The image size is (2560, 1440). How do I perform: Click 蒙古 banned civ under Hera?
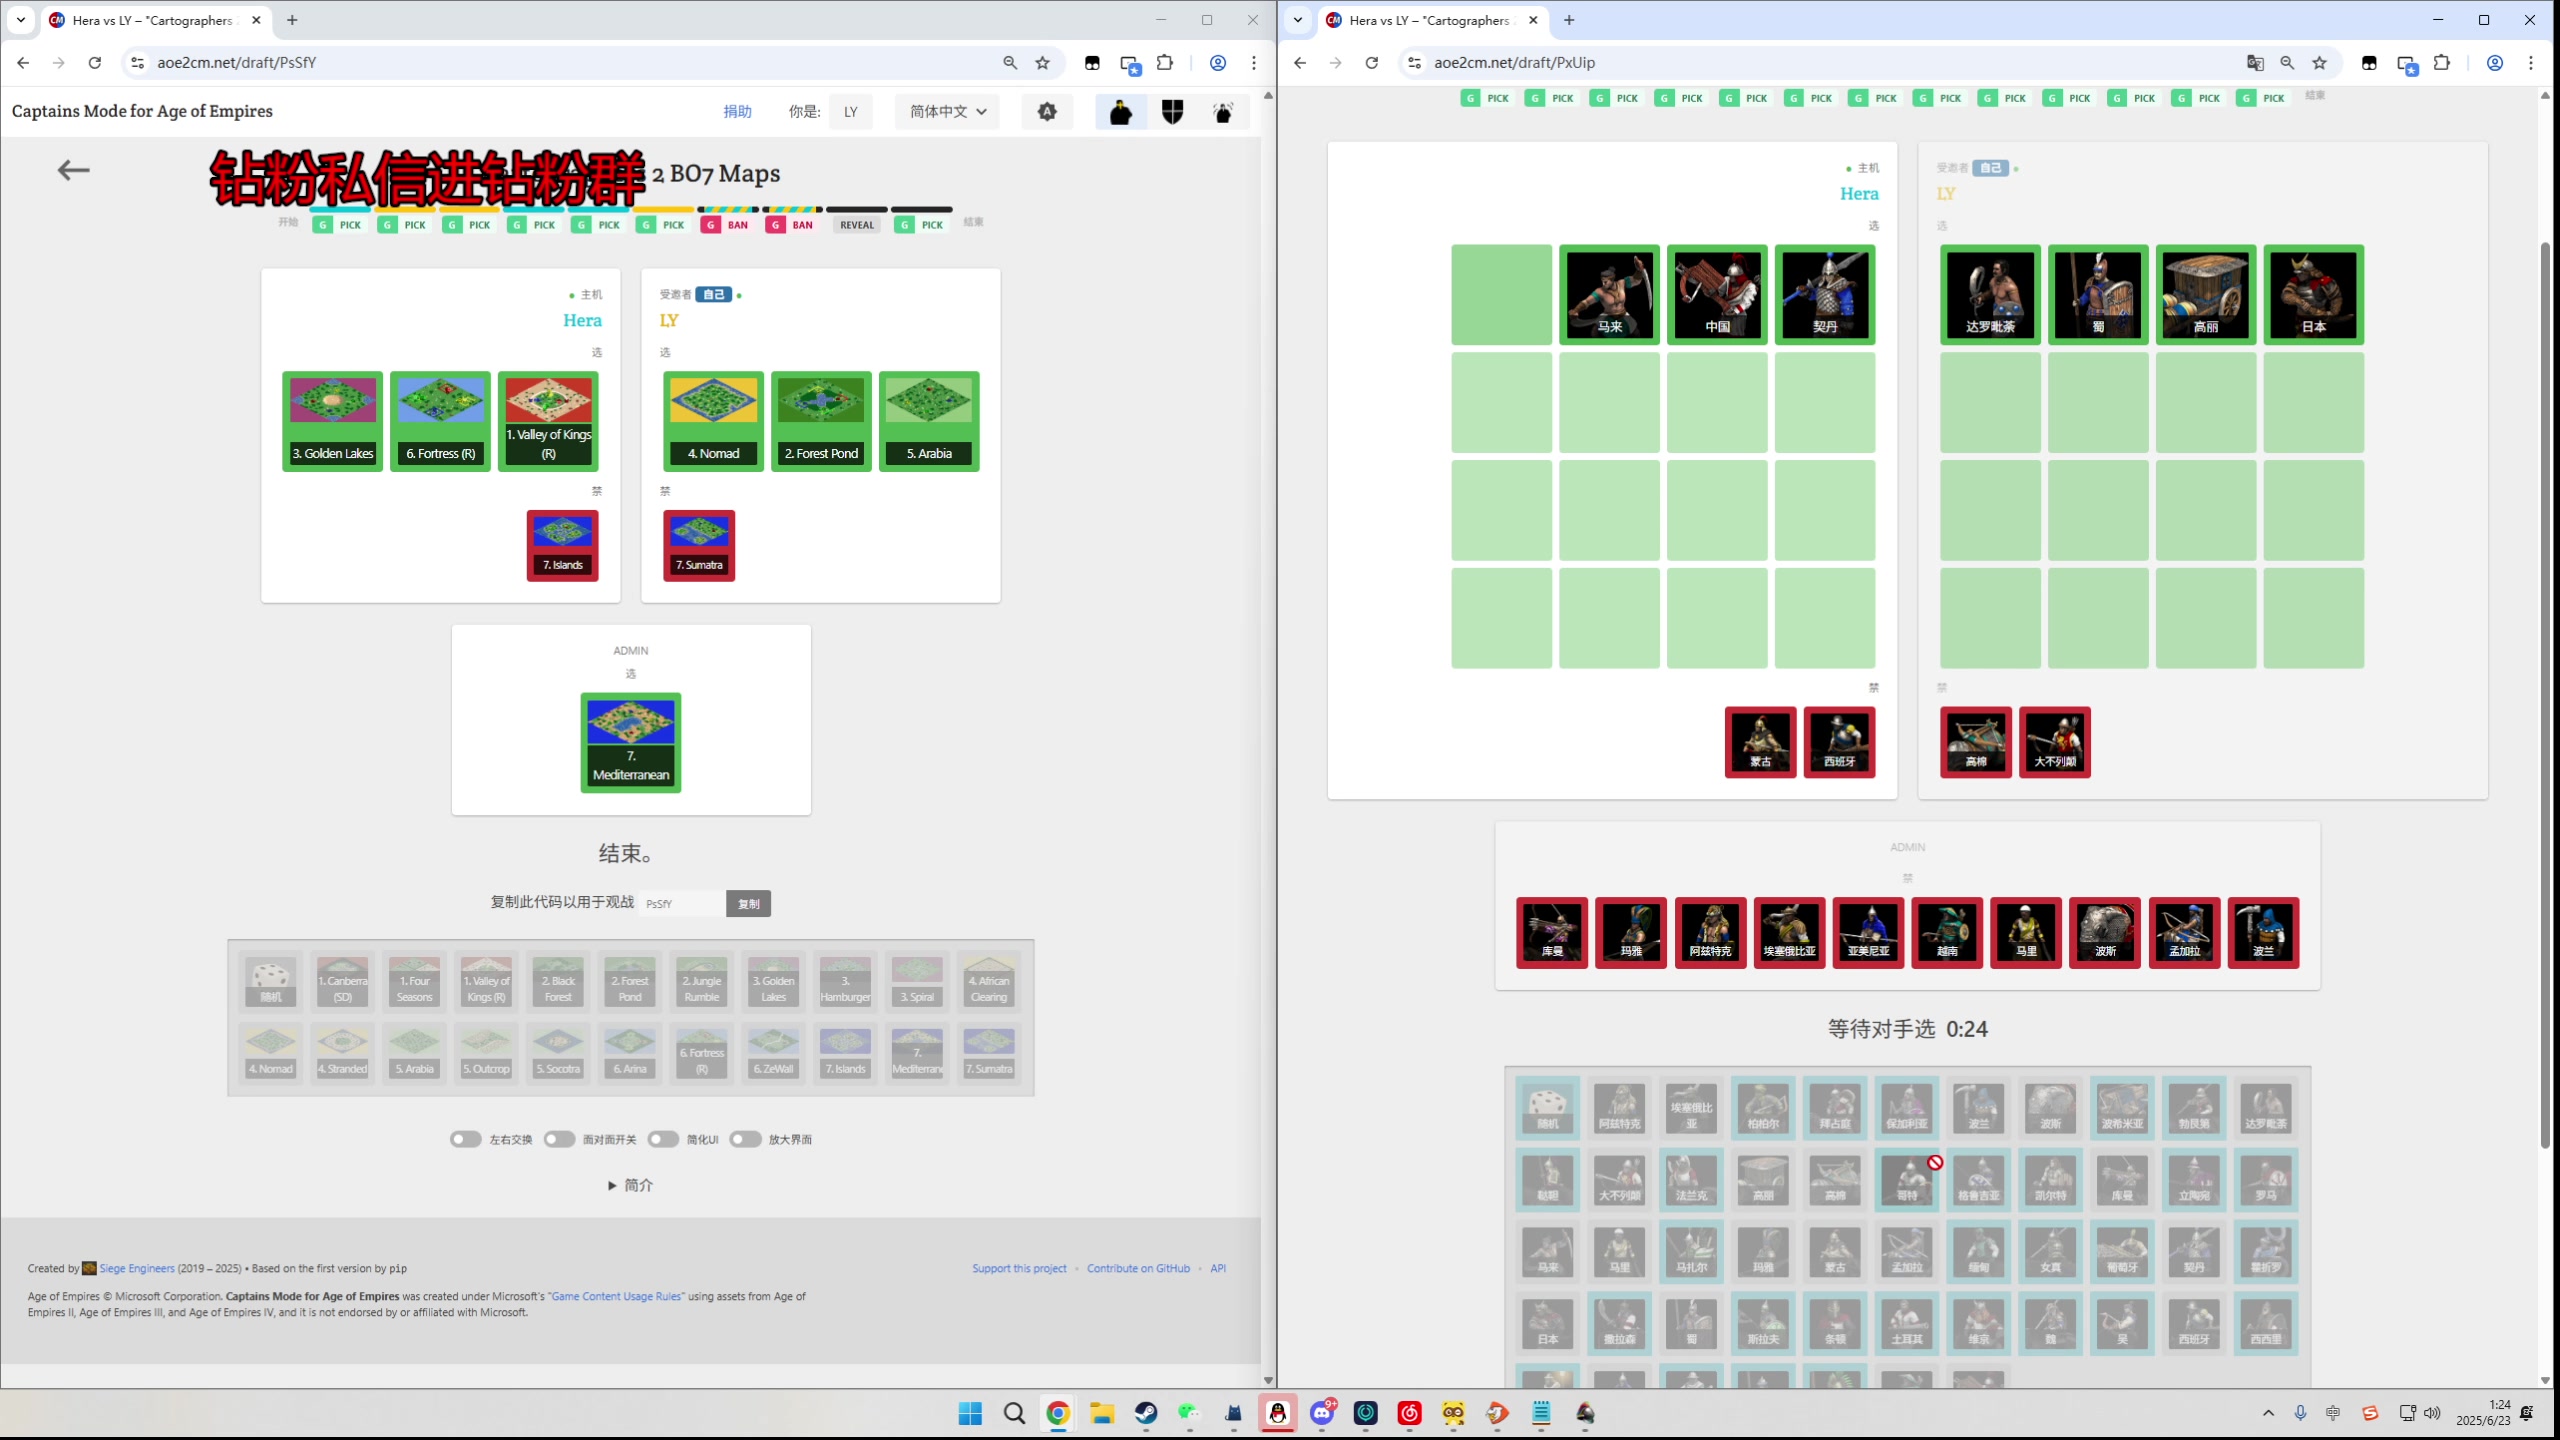(1760, 742)
